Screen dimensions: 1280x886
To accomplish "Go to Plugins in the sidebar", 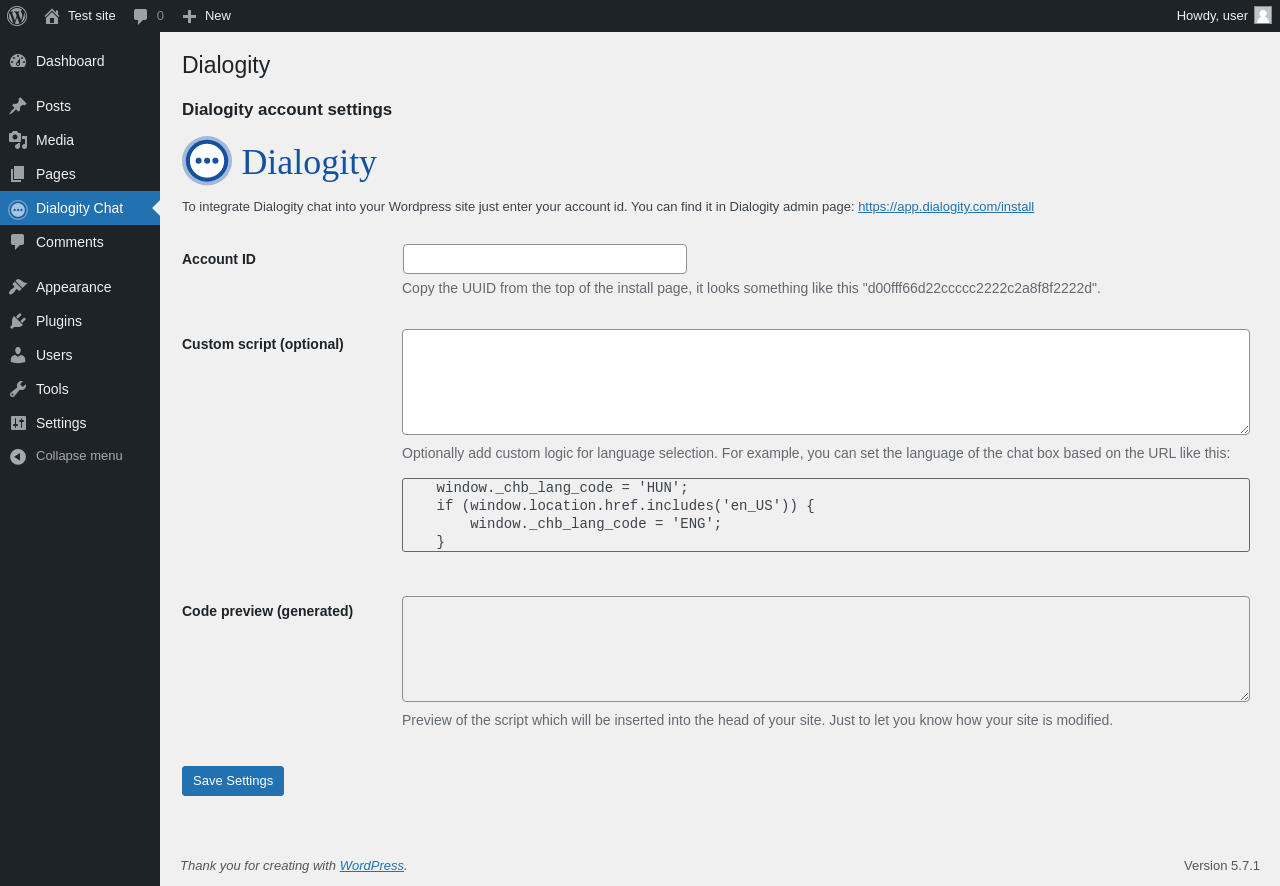I will point(59,321).
